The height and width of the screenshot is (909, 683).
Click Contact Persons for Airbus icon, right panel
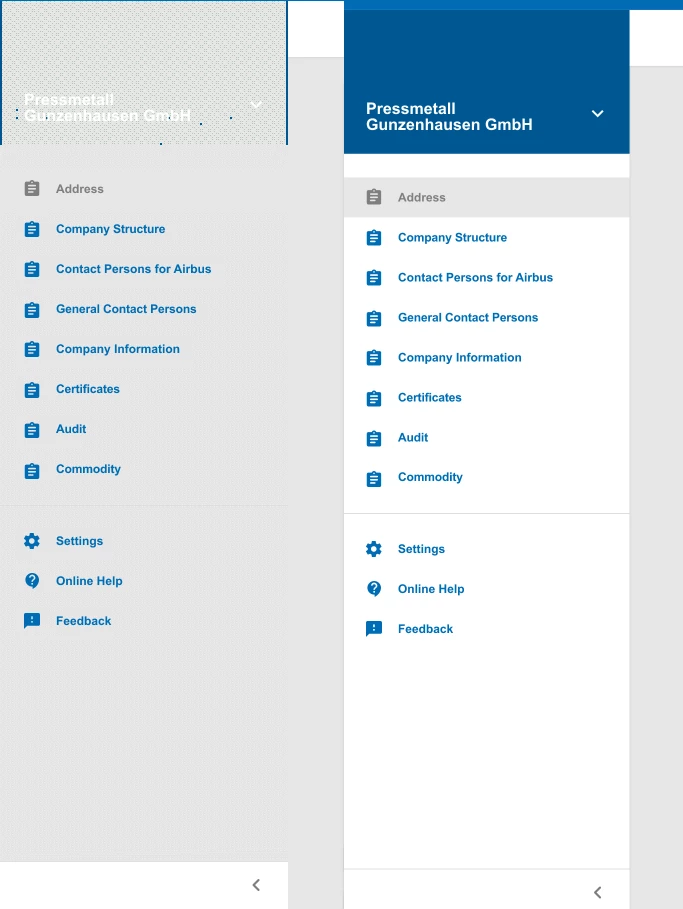click(x=374, y=278)
